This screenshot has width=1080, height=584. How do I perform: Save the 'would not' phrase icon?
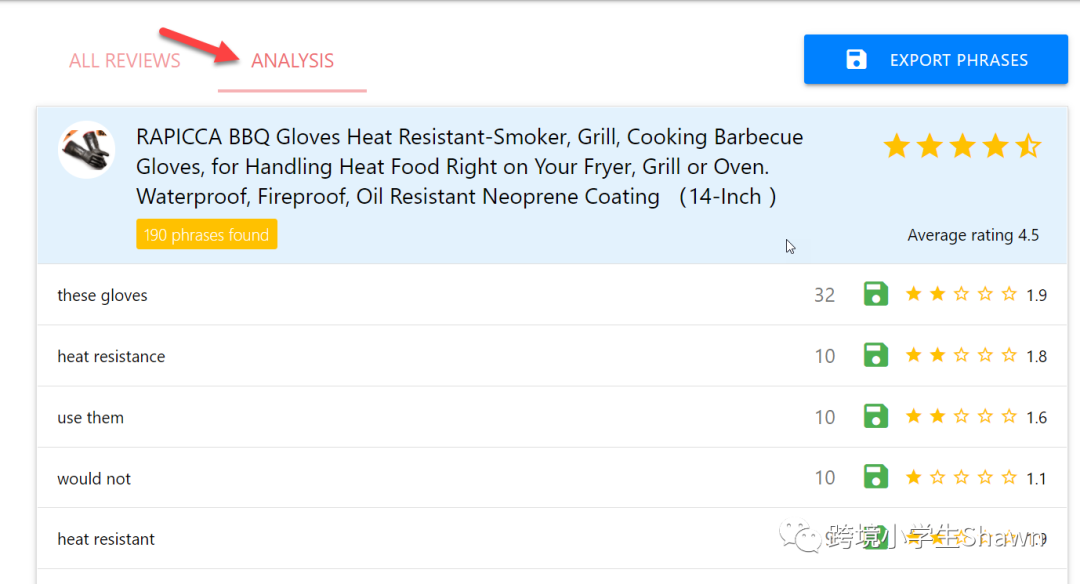[x=876, y=477]
